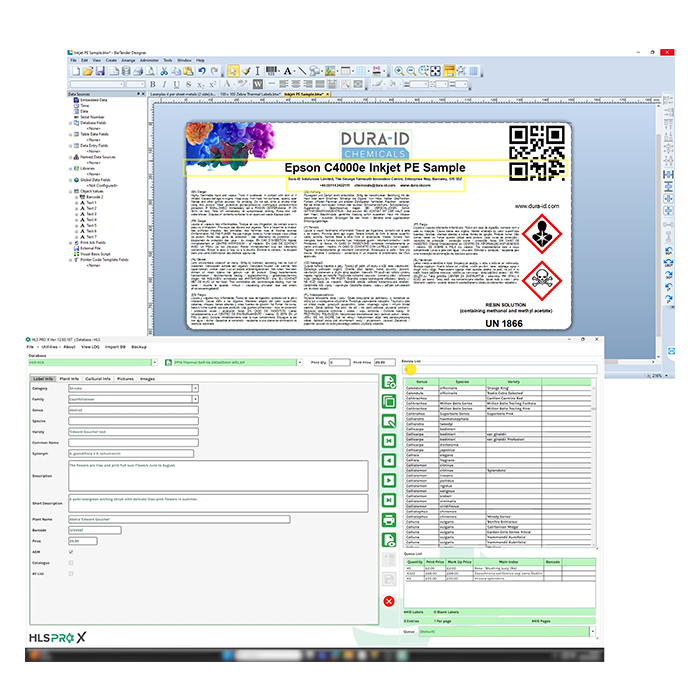This screenshot has height=700, width=700.
Task: Click the Review List vertical scrollbar in HLS PRO
Action: pos(593,467)
